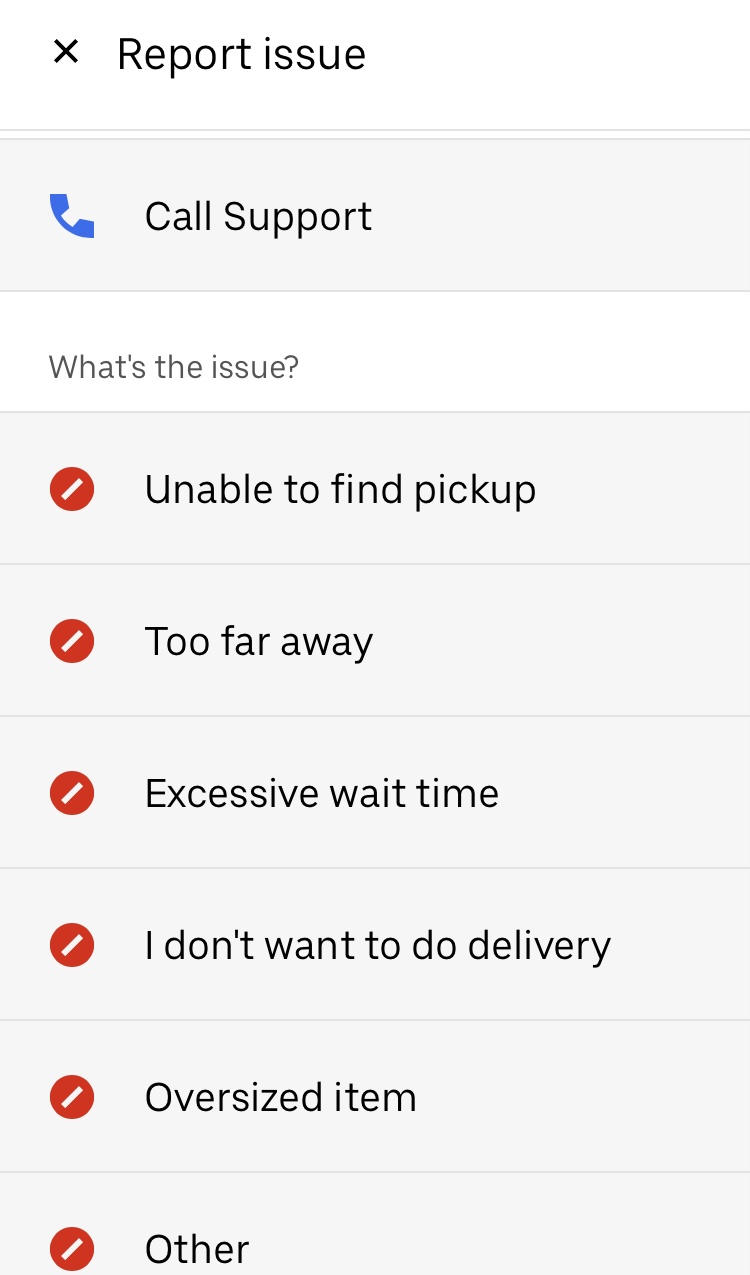This screenshot has height=1275, width=750.
Task: Tap the phone handset symbol for support
Action: (x=71, y=215)
